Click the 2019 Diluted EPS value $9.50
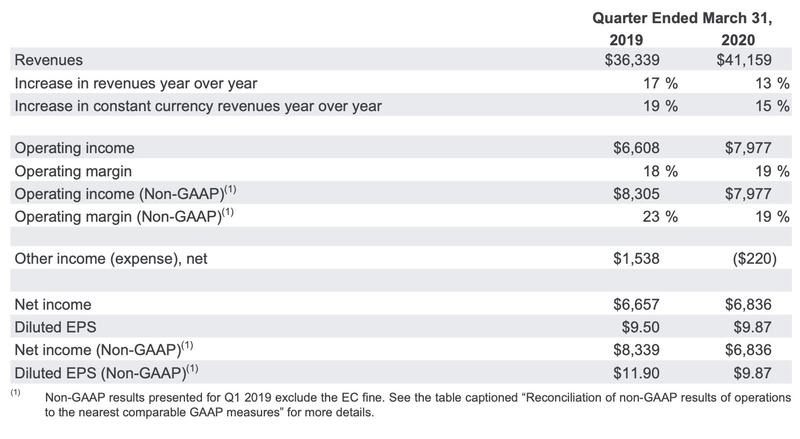The image size is (800, 439). point(639,324)
